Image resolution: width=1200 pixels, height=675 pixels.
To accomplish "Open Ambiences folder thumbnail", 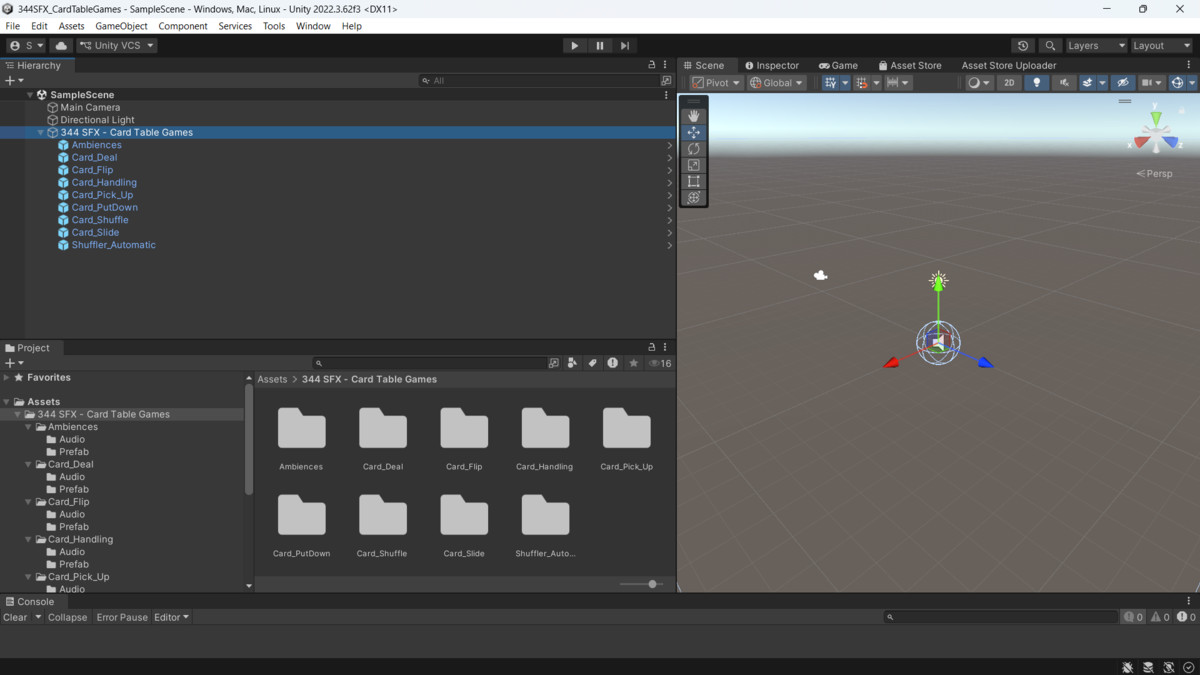I will (301, 428).
